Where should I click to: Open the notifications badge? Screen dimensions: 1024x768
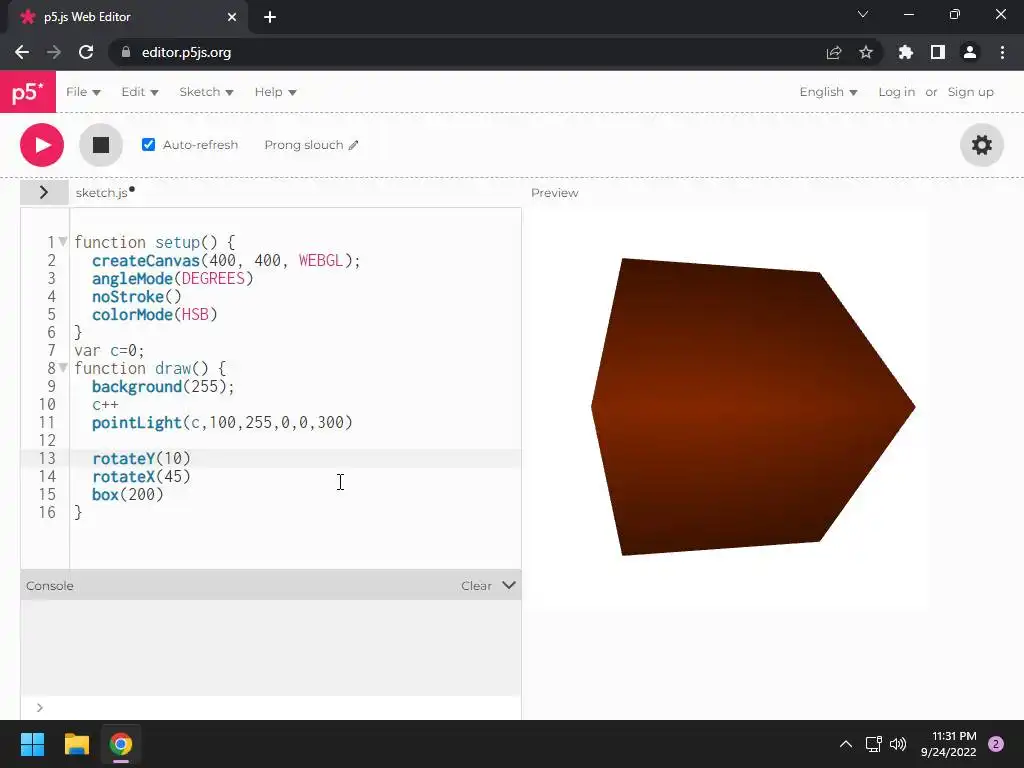coord(996,744)
